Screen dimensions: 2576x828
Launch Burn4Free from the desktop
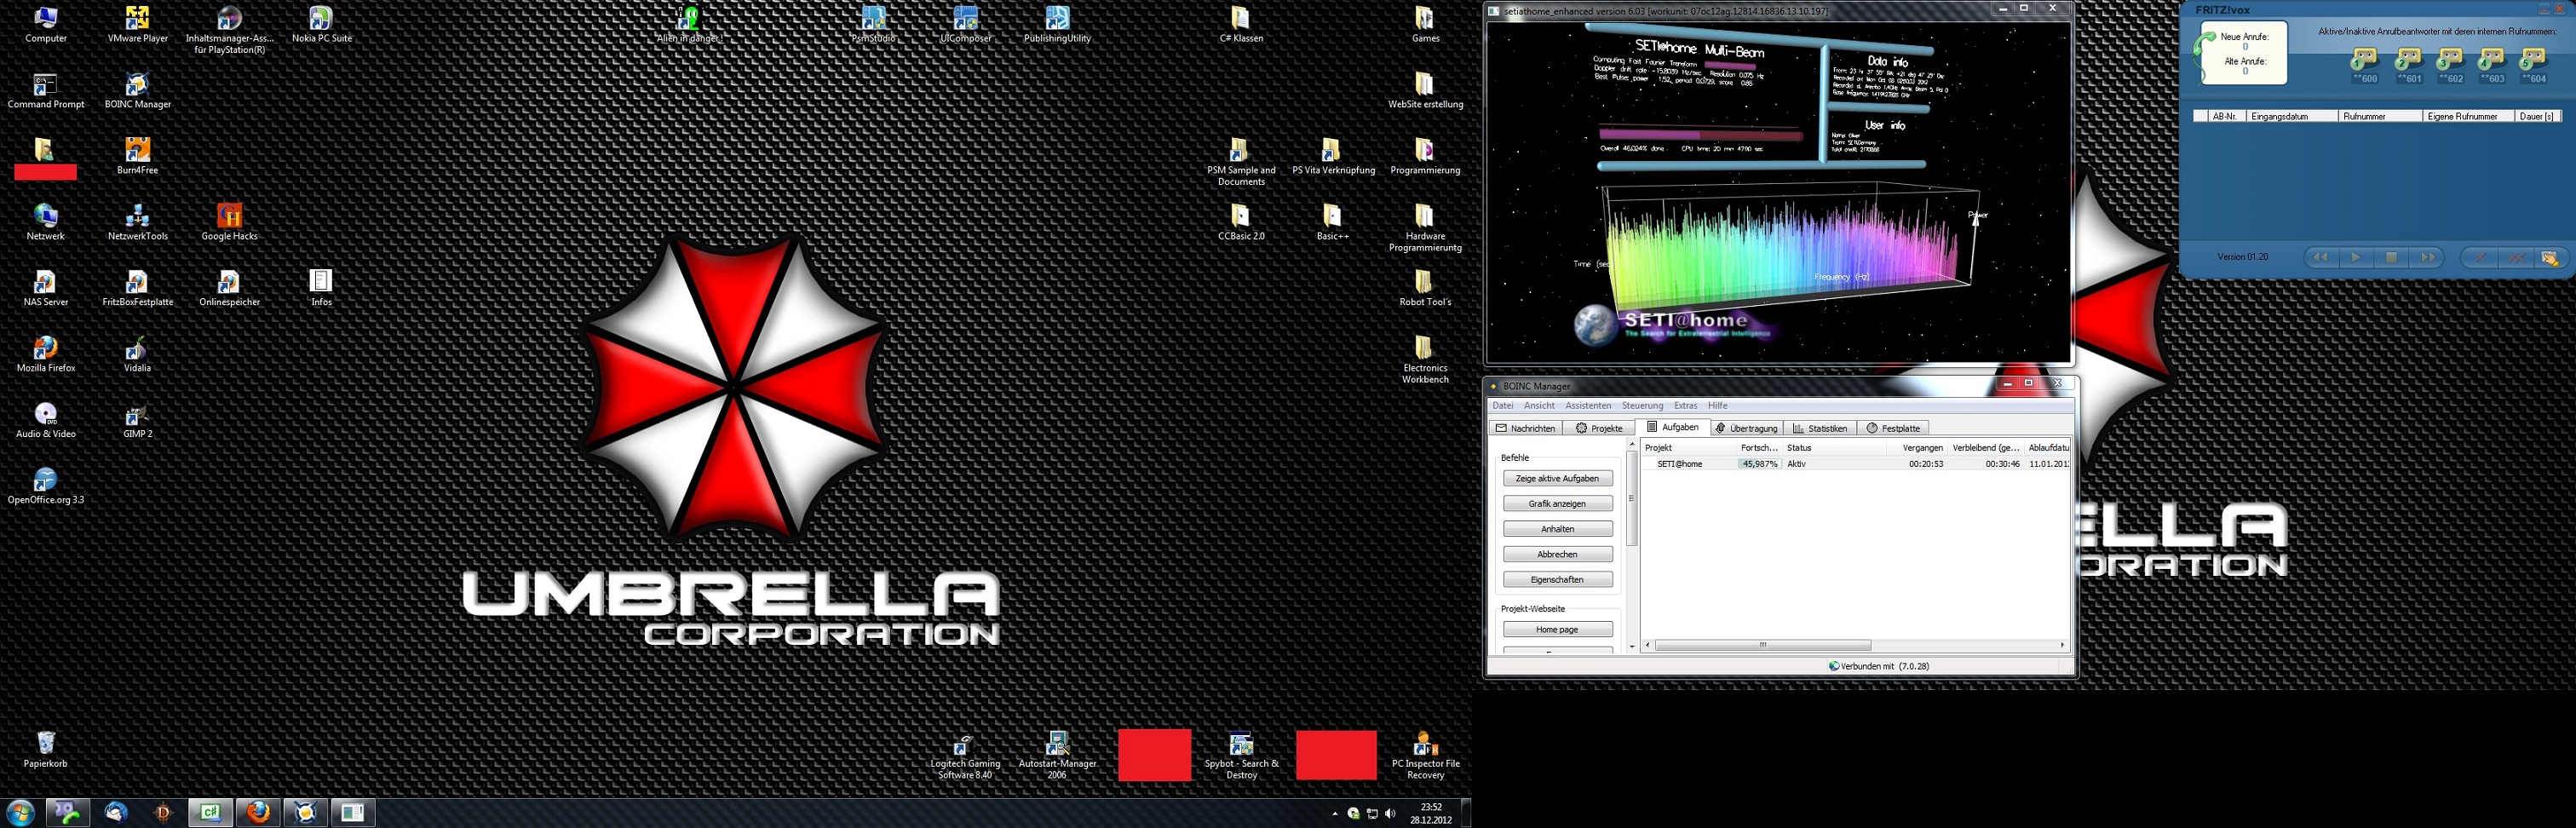point(138,156)
